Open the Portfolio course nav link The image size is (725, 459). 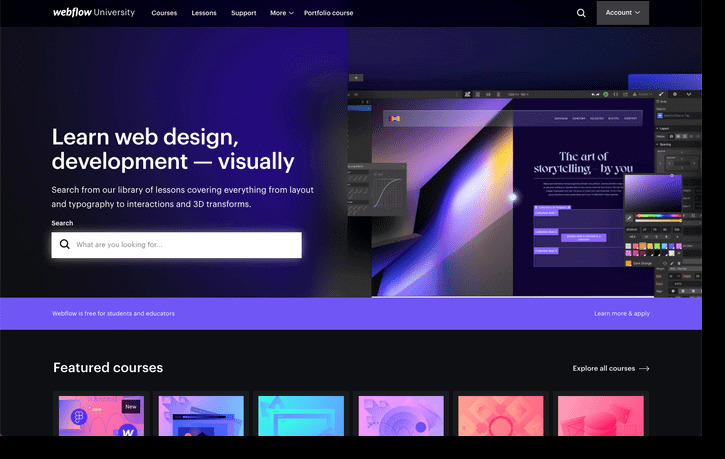point(328,13)
